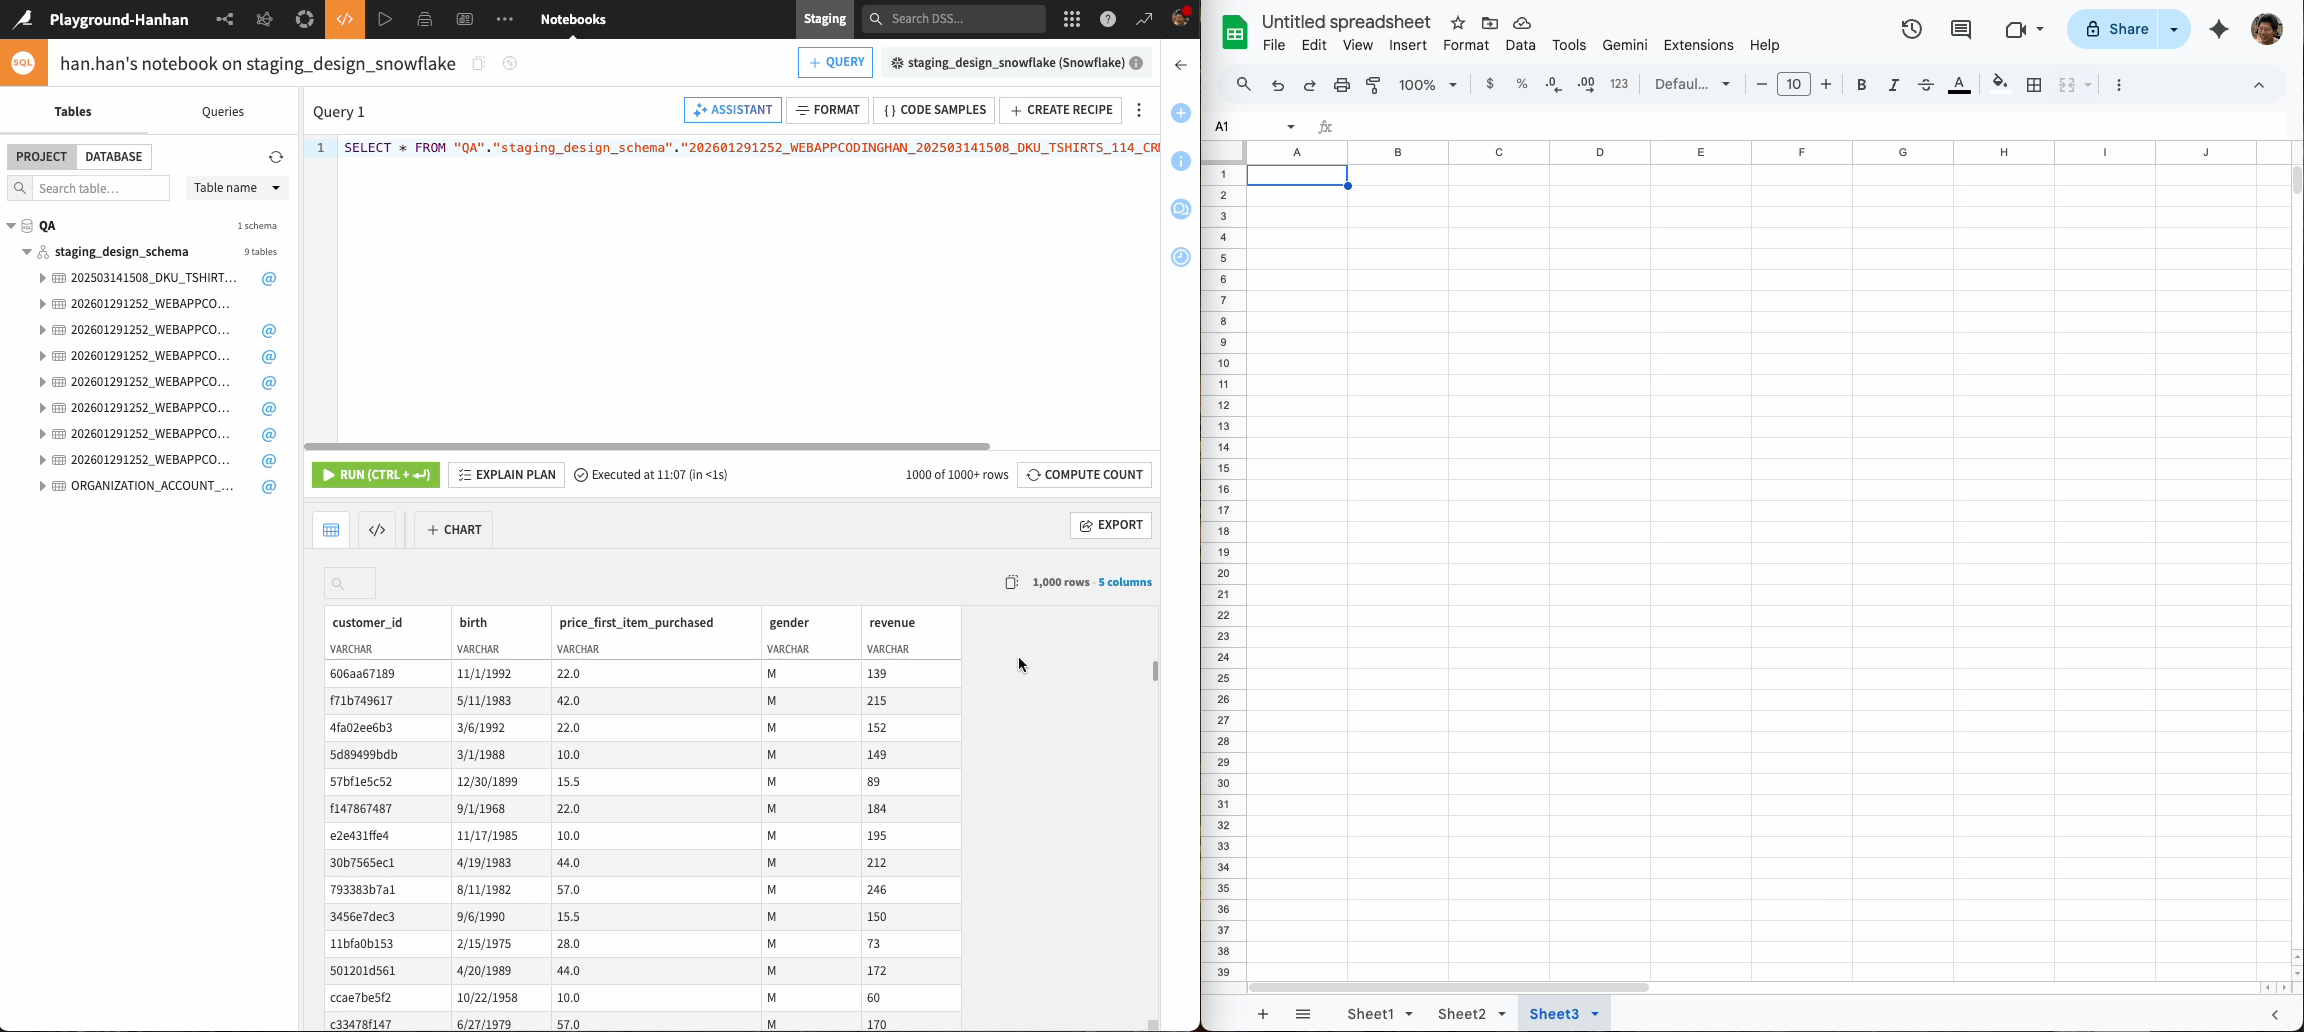Switch to Sheet1 tab
Screen dimensions: 2304x1032
point(1370,1014)
